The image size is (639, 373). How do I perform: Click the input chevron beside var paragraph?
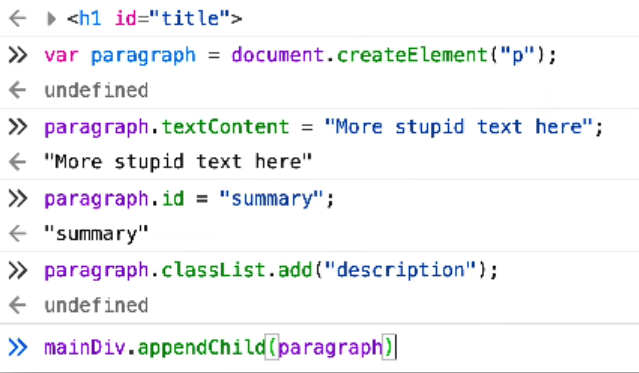point(18,55)
